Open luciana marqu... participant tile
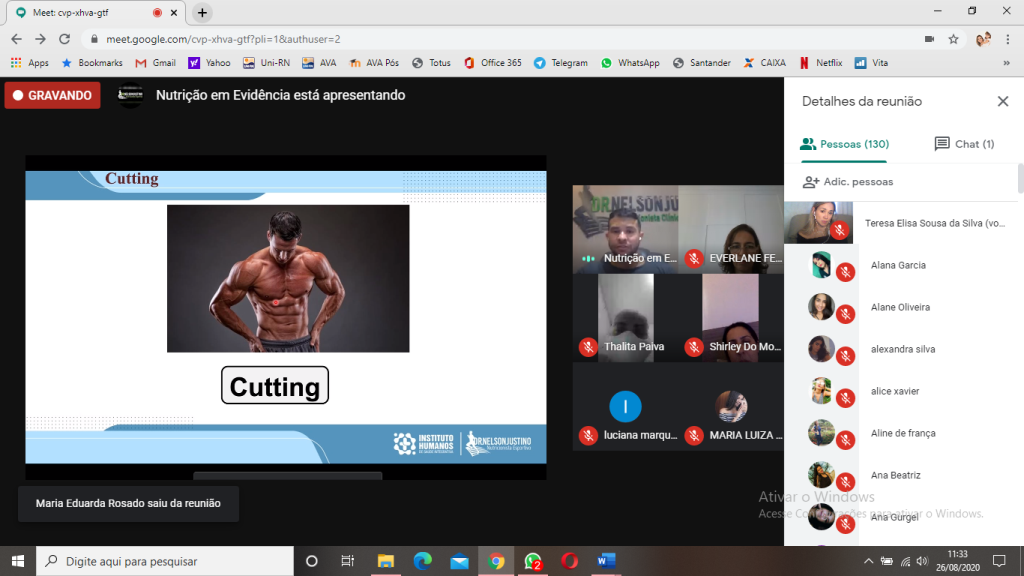The width and height of the screenshot is (1024, 576). [x=626, y=407]
